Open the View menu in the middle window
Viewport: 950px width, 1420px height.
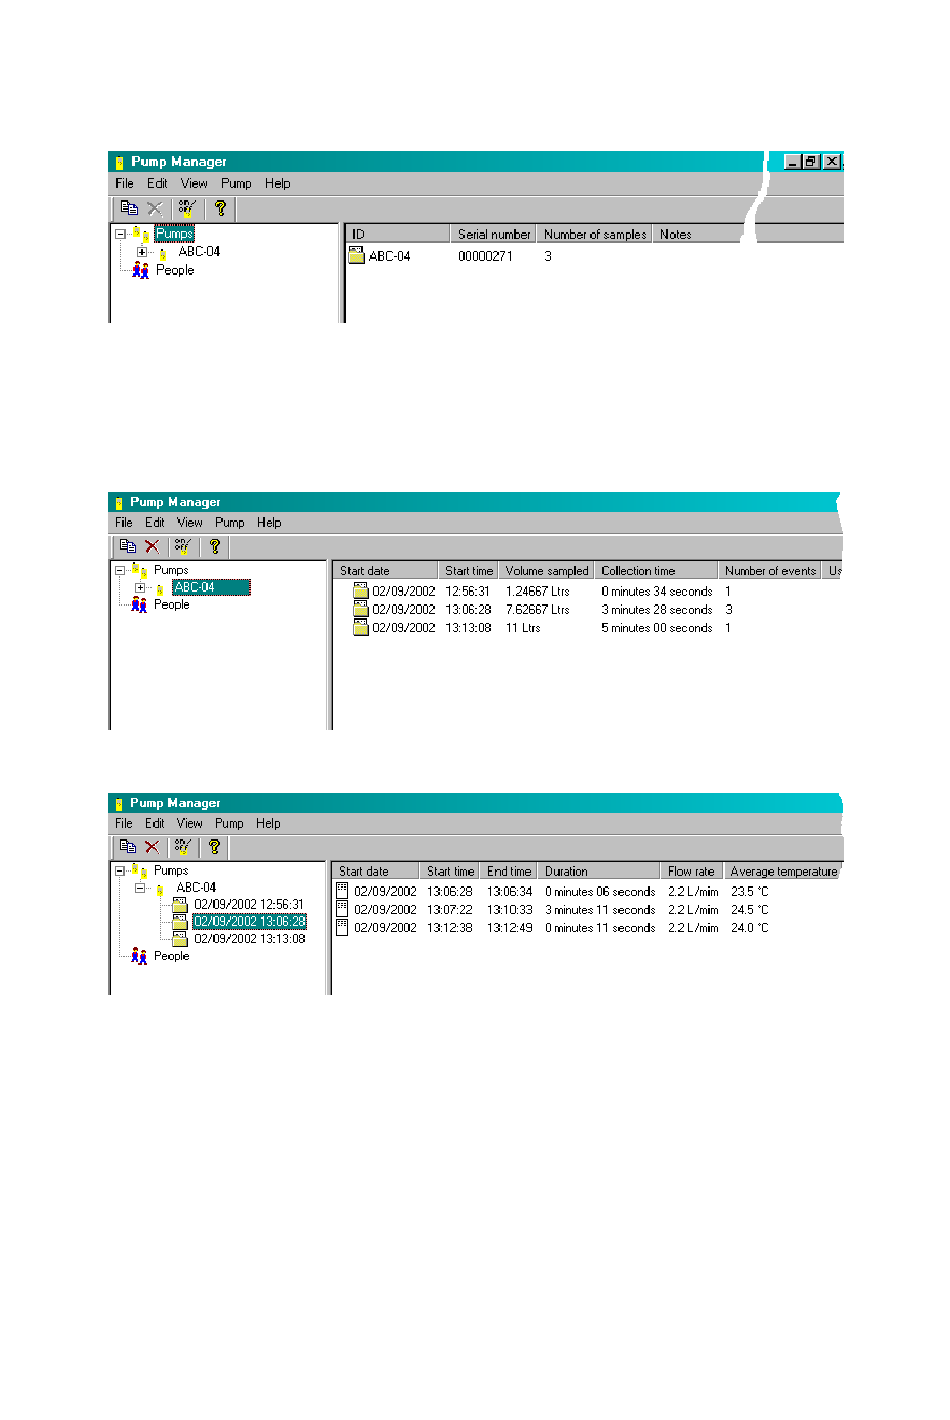(189, 522)
